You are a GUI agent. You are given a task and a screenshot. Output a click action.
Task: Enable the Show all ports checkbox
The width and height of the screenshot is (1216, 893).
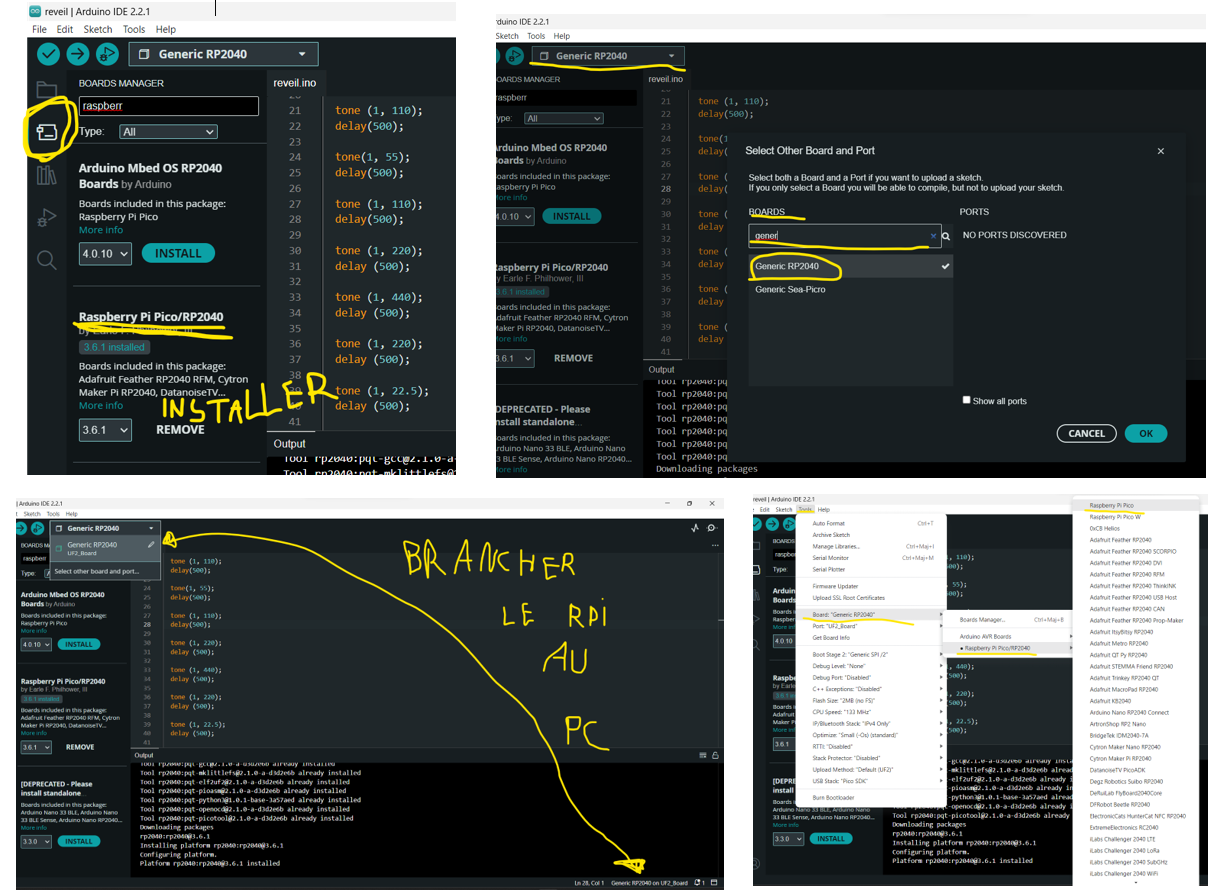coord(966,400)
